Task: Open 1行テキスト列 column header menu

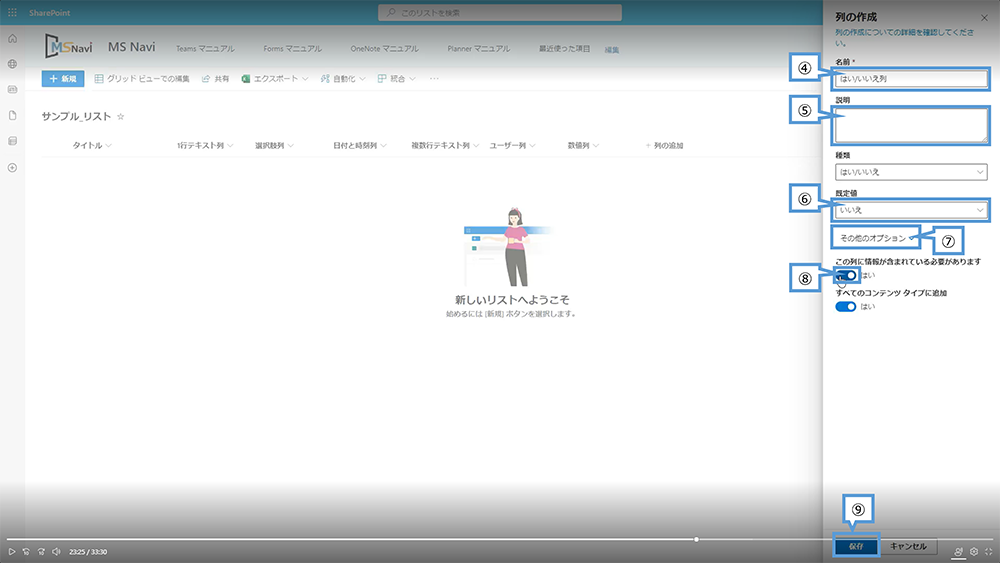Action: coord(205,145)
